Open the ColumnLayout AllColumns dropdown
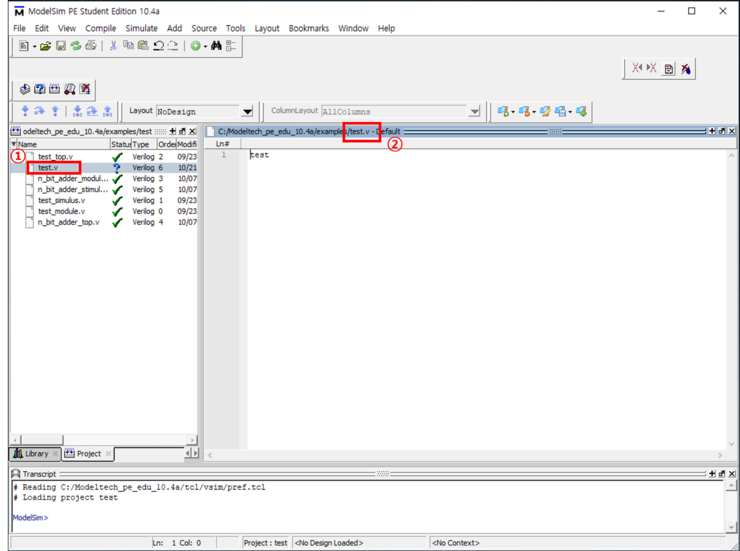The height and width of the screenshot is (551, 740). tap(474, 112)
